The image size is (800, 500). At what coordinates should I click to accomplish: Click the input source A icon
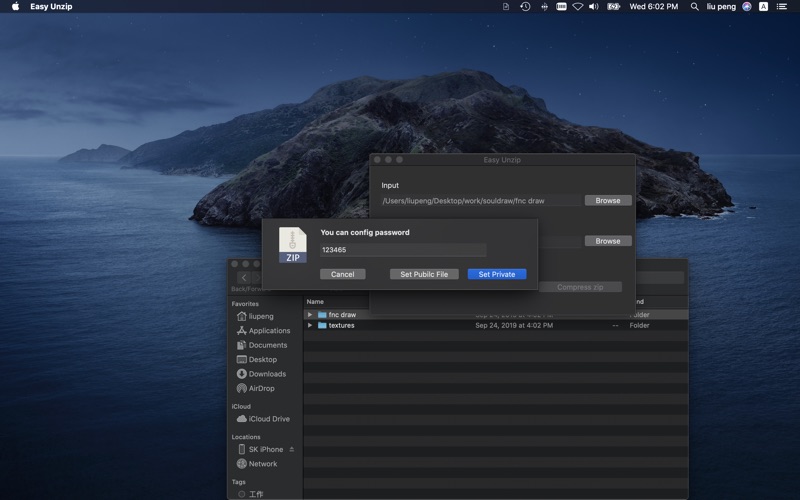point(763,7)
